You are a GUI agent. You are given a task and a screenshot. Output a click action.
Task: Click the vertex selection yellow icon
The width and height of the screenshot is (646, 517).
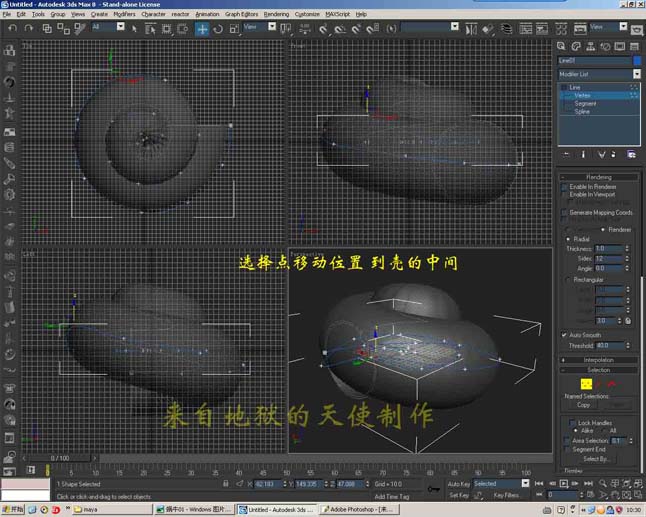coord(586,384)
